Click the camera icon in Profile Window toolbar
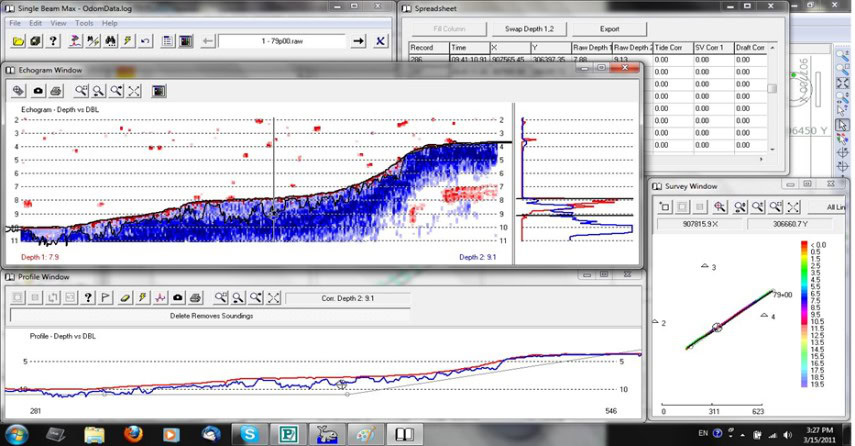This screenshot has height=446, width=855. 178,298
